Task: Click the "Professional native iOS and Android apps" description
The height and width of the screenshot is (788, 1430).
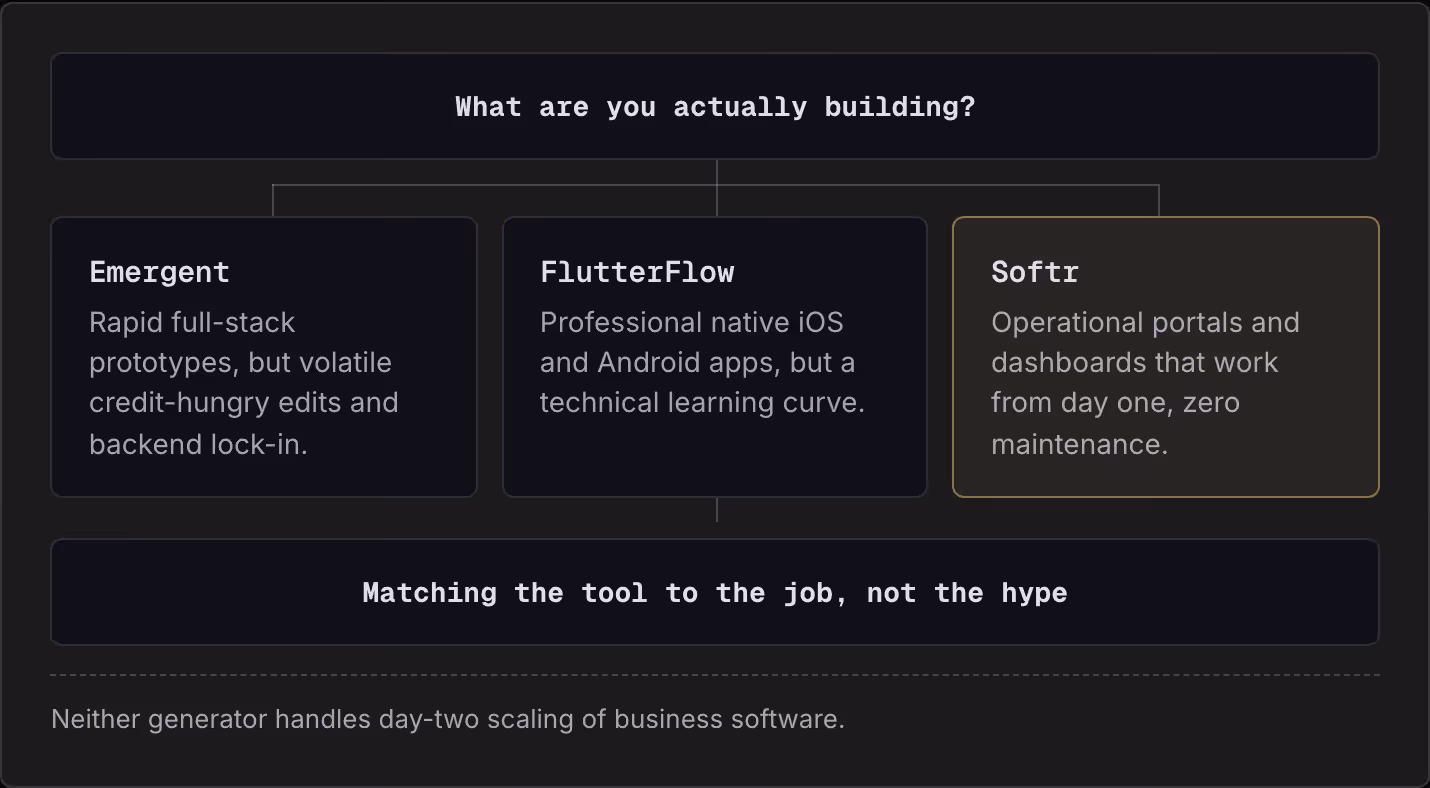Action: point(702,362)
